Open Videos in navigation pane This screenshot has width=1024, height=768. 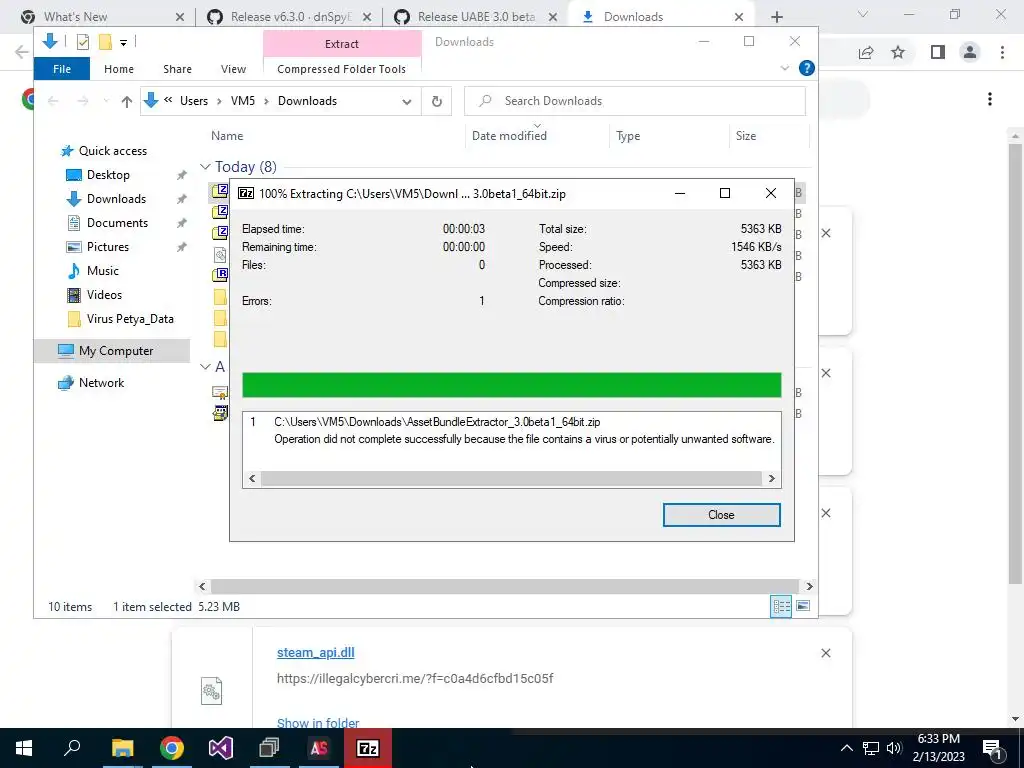[x=104, y=295]
